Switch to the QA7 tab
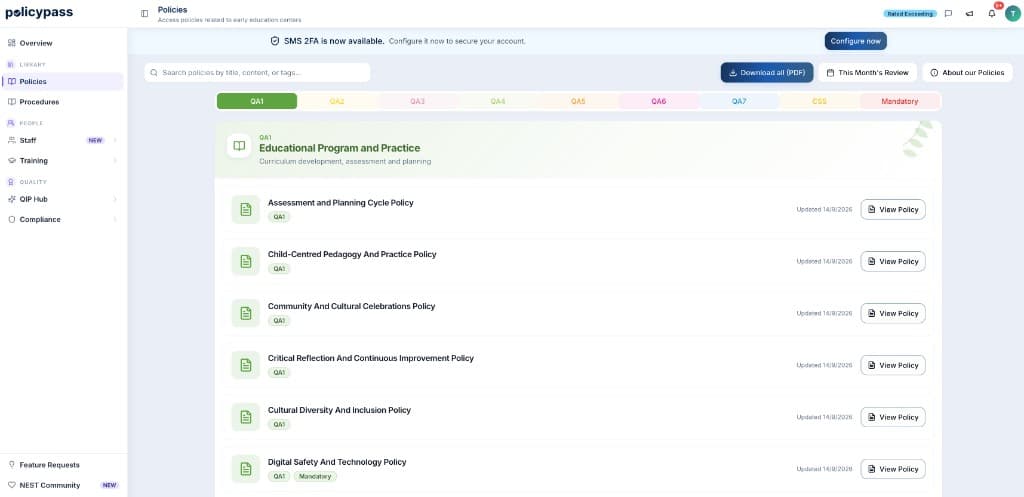The height and width of the screenshot is (497, 1024). coord(739,101)
